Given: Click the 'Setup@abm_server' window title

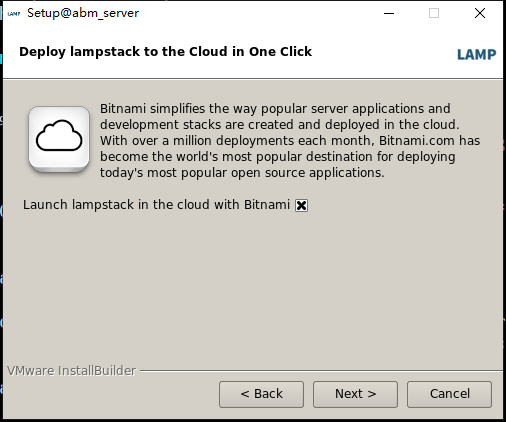Looking at the screenshot, I should click(83, 13).
